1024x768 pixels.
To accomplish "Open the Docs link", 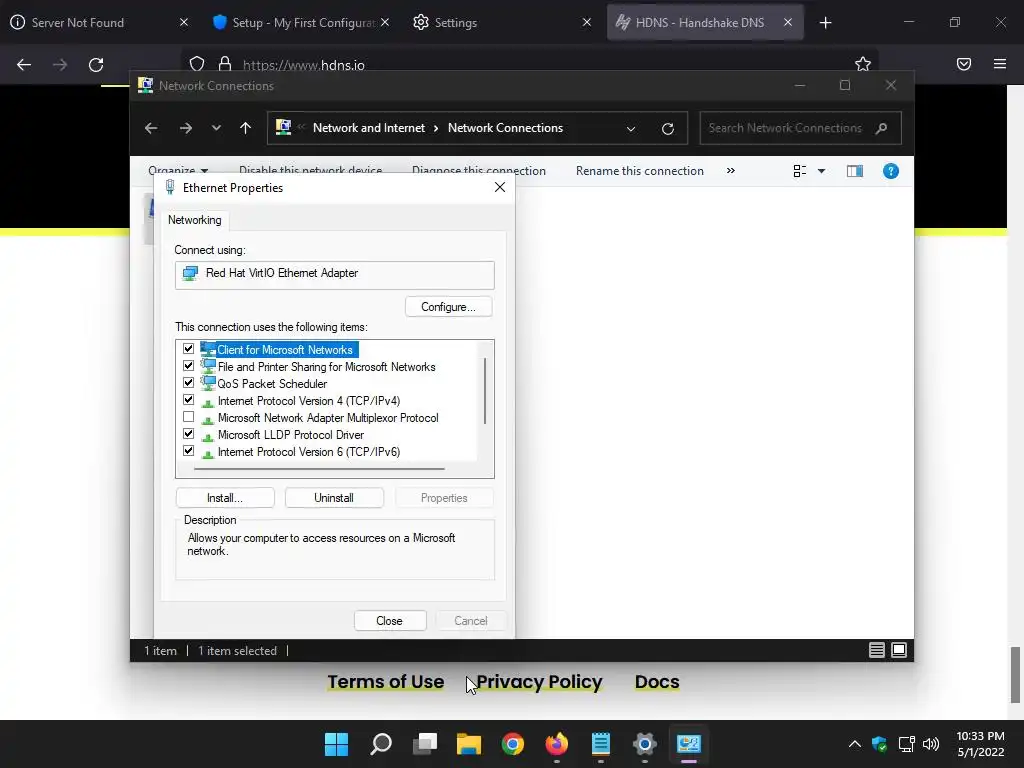I will [x=657, y=682].
